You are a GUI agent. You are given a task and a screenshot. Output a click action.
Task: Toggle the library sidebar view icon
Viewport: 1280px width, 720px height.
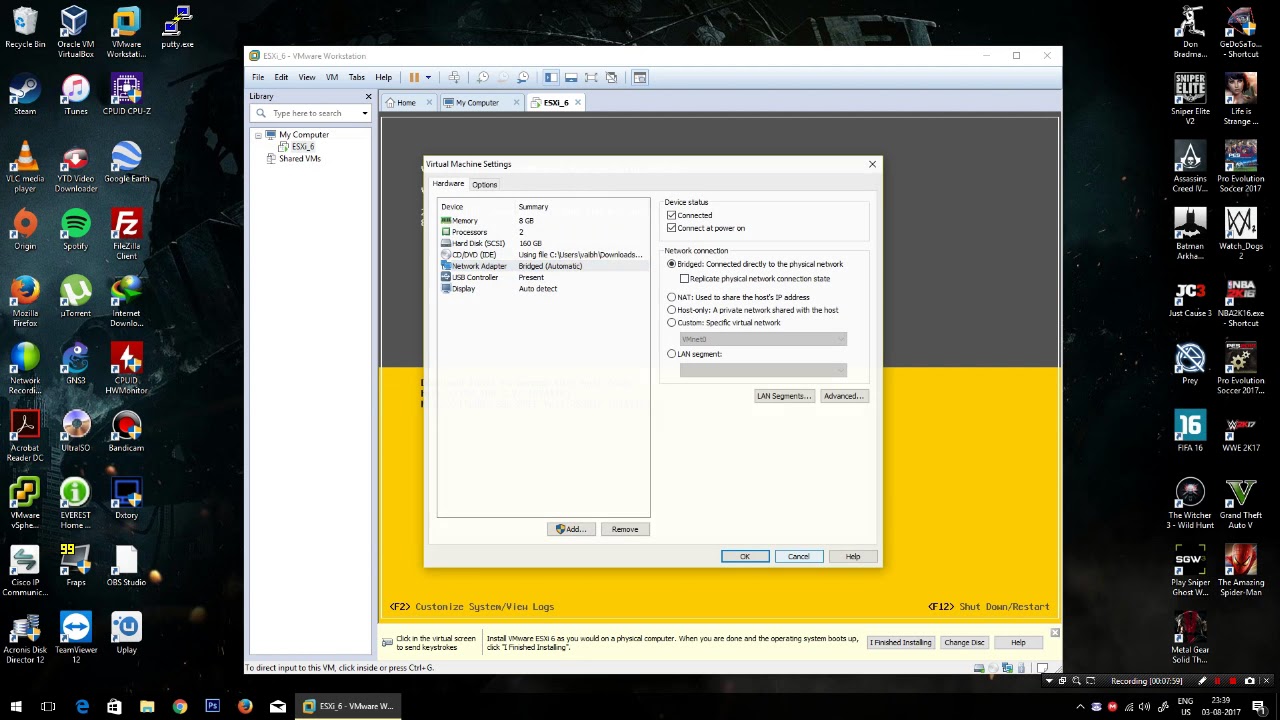click(x=551, y=77)
